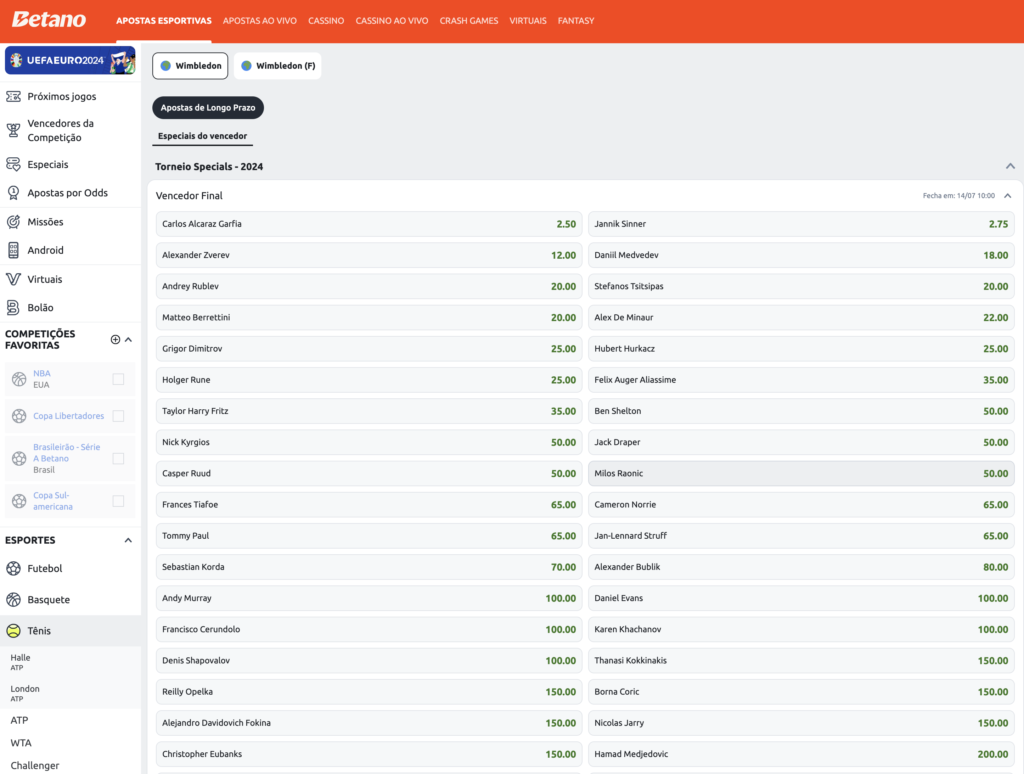Open the Halle ATP tournament
The width and height of the screenshot is (1024, 774).
pos(20,662)
